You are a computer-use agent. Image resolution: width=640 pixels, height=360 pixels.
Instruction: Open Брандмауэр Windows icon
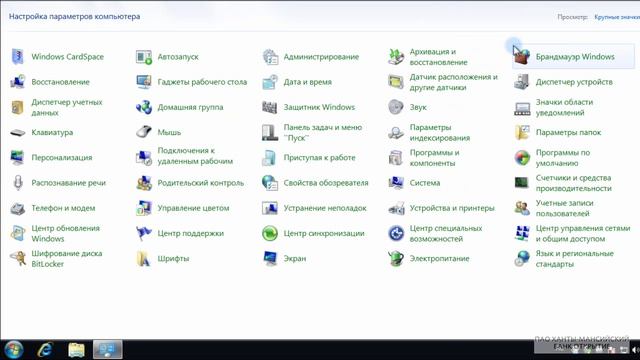(522, 57)
